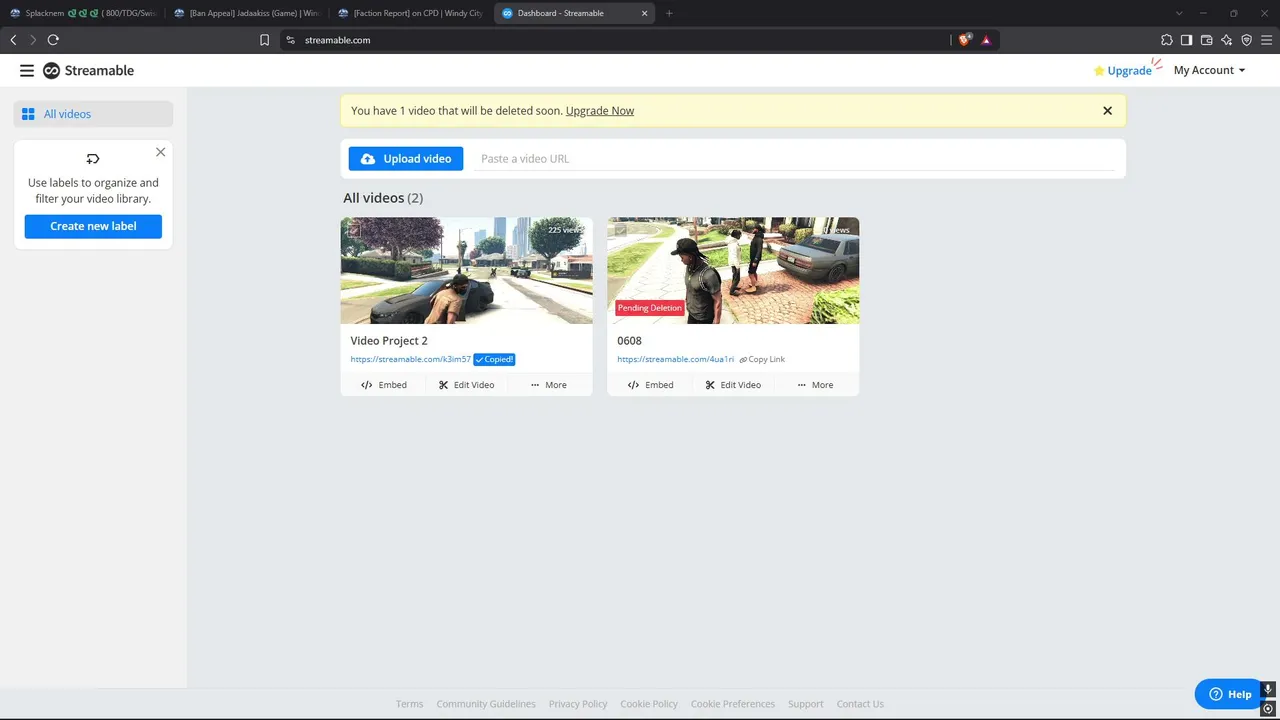The height and width of the screenshot is (720, 1280).
Task: Copy Link for the 0608 video
Action: coord(762,359)
